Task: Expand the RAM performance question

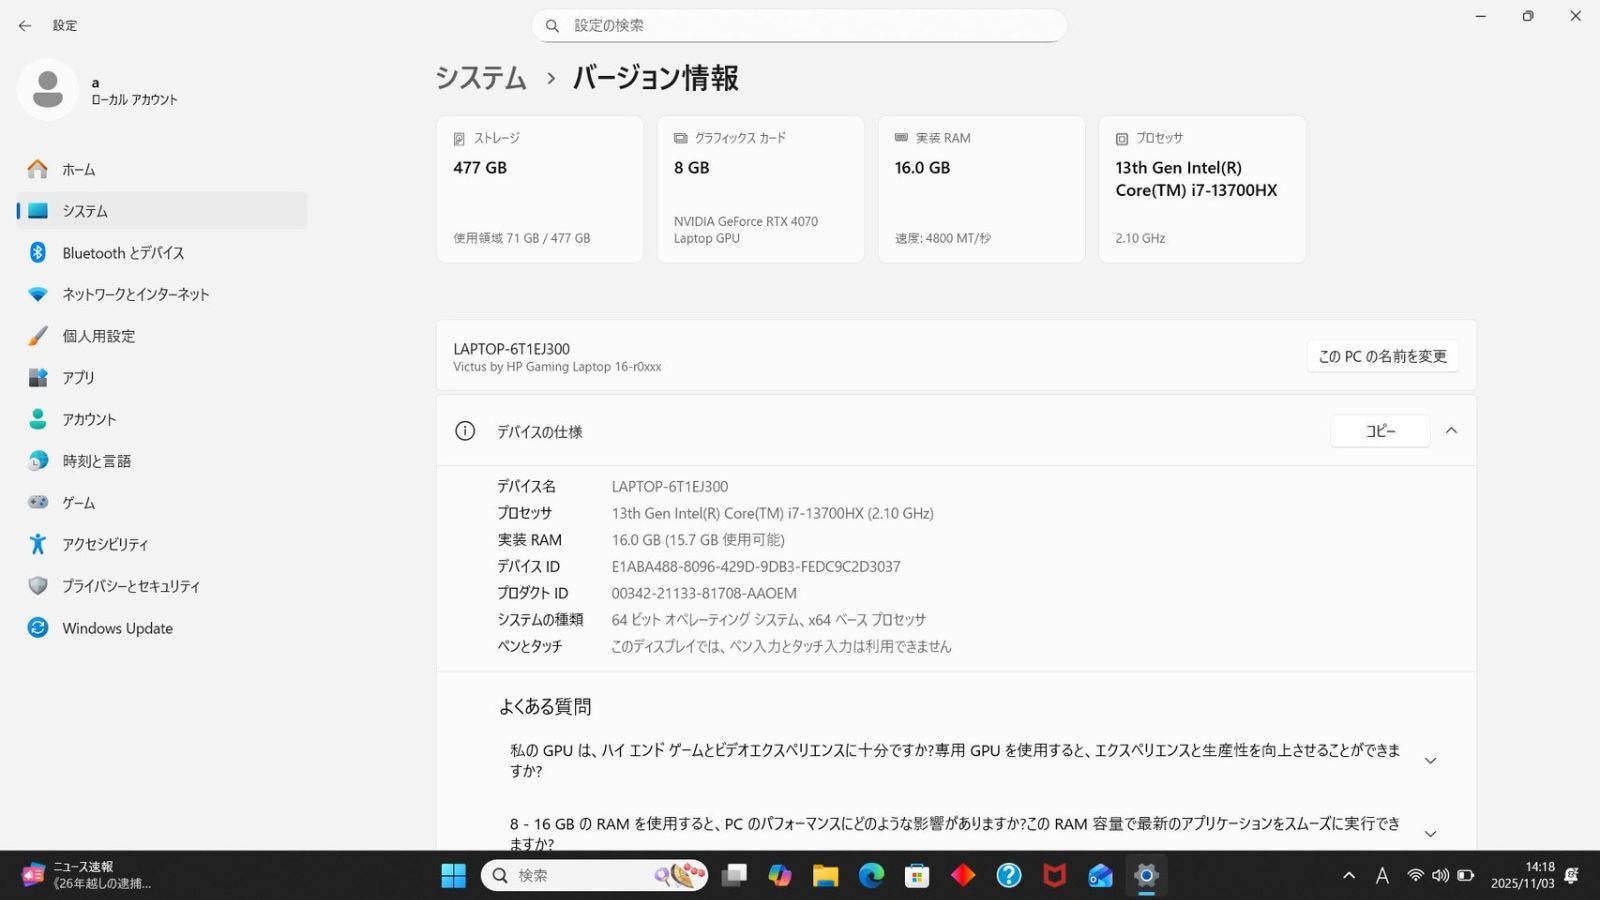Action: 1430,834
